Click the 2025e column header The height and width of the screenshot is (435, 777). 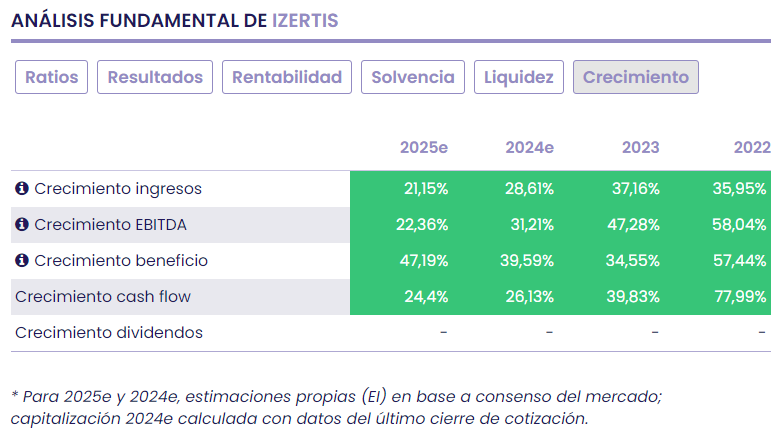click(424, 148)
